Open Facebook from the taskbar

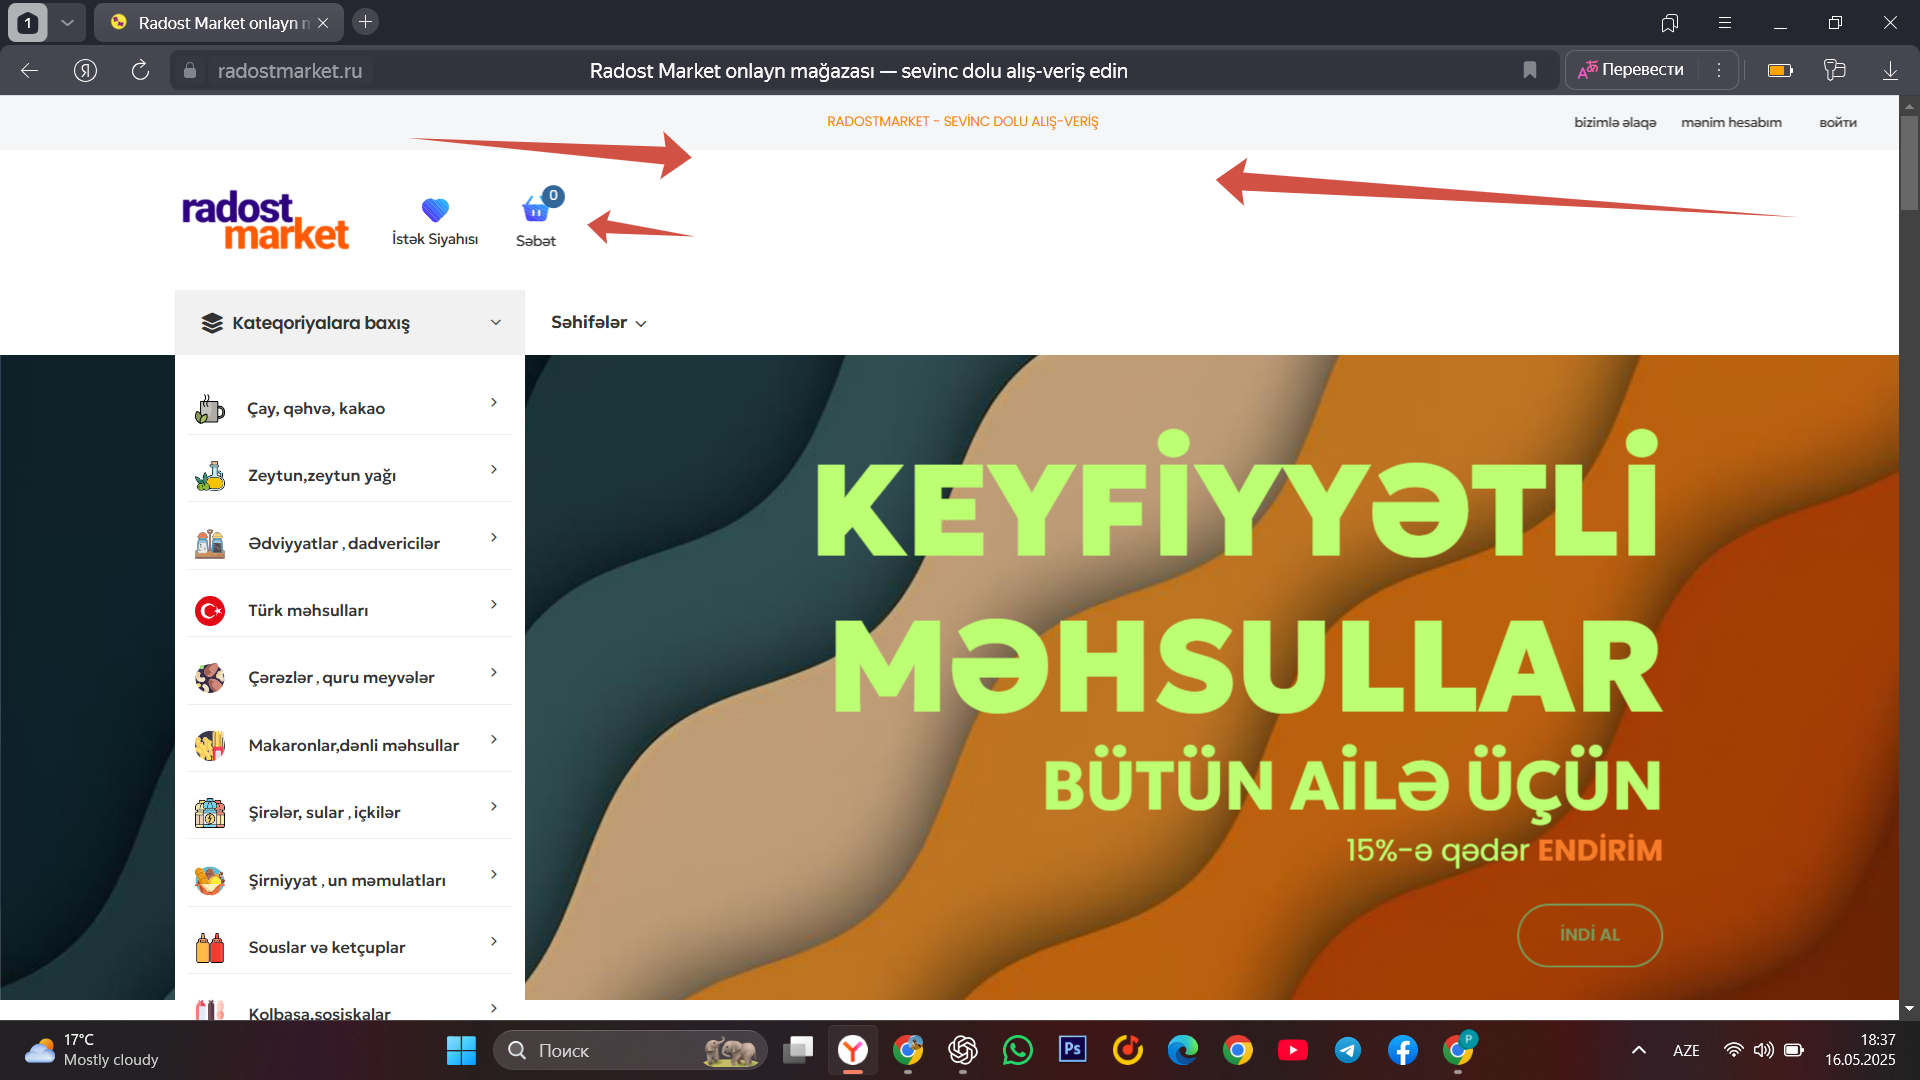coord(1403,1050)
